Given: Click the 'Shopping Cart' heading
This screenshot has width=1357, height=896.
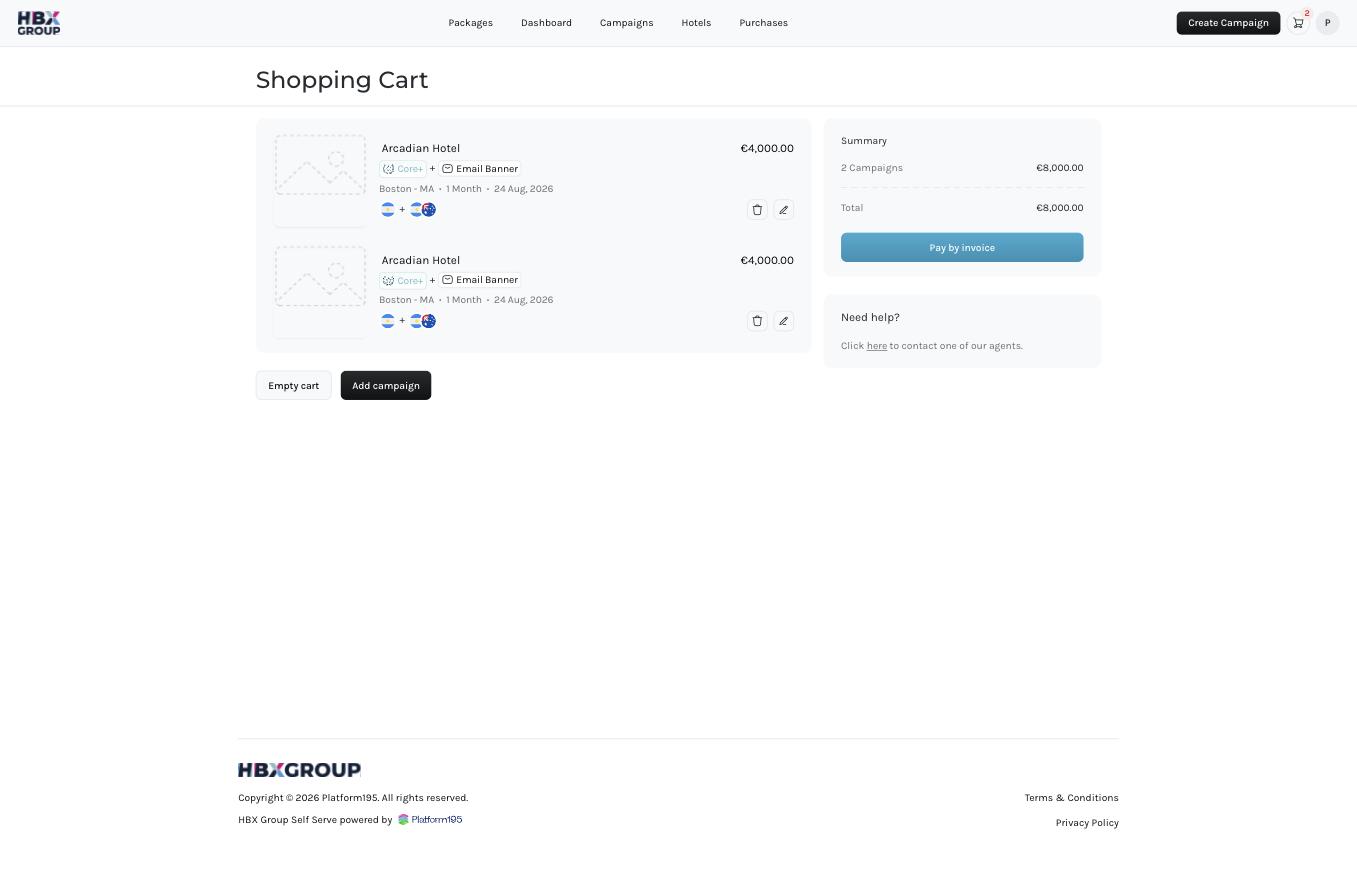Looking at the screenshot, I should pyautogui.click(x=342, y=80).
